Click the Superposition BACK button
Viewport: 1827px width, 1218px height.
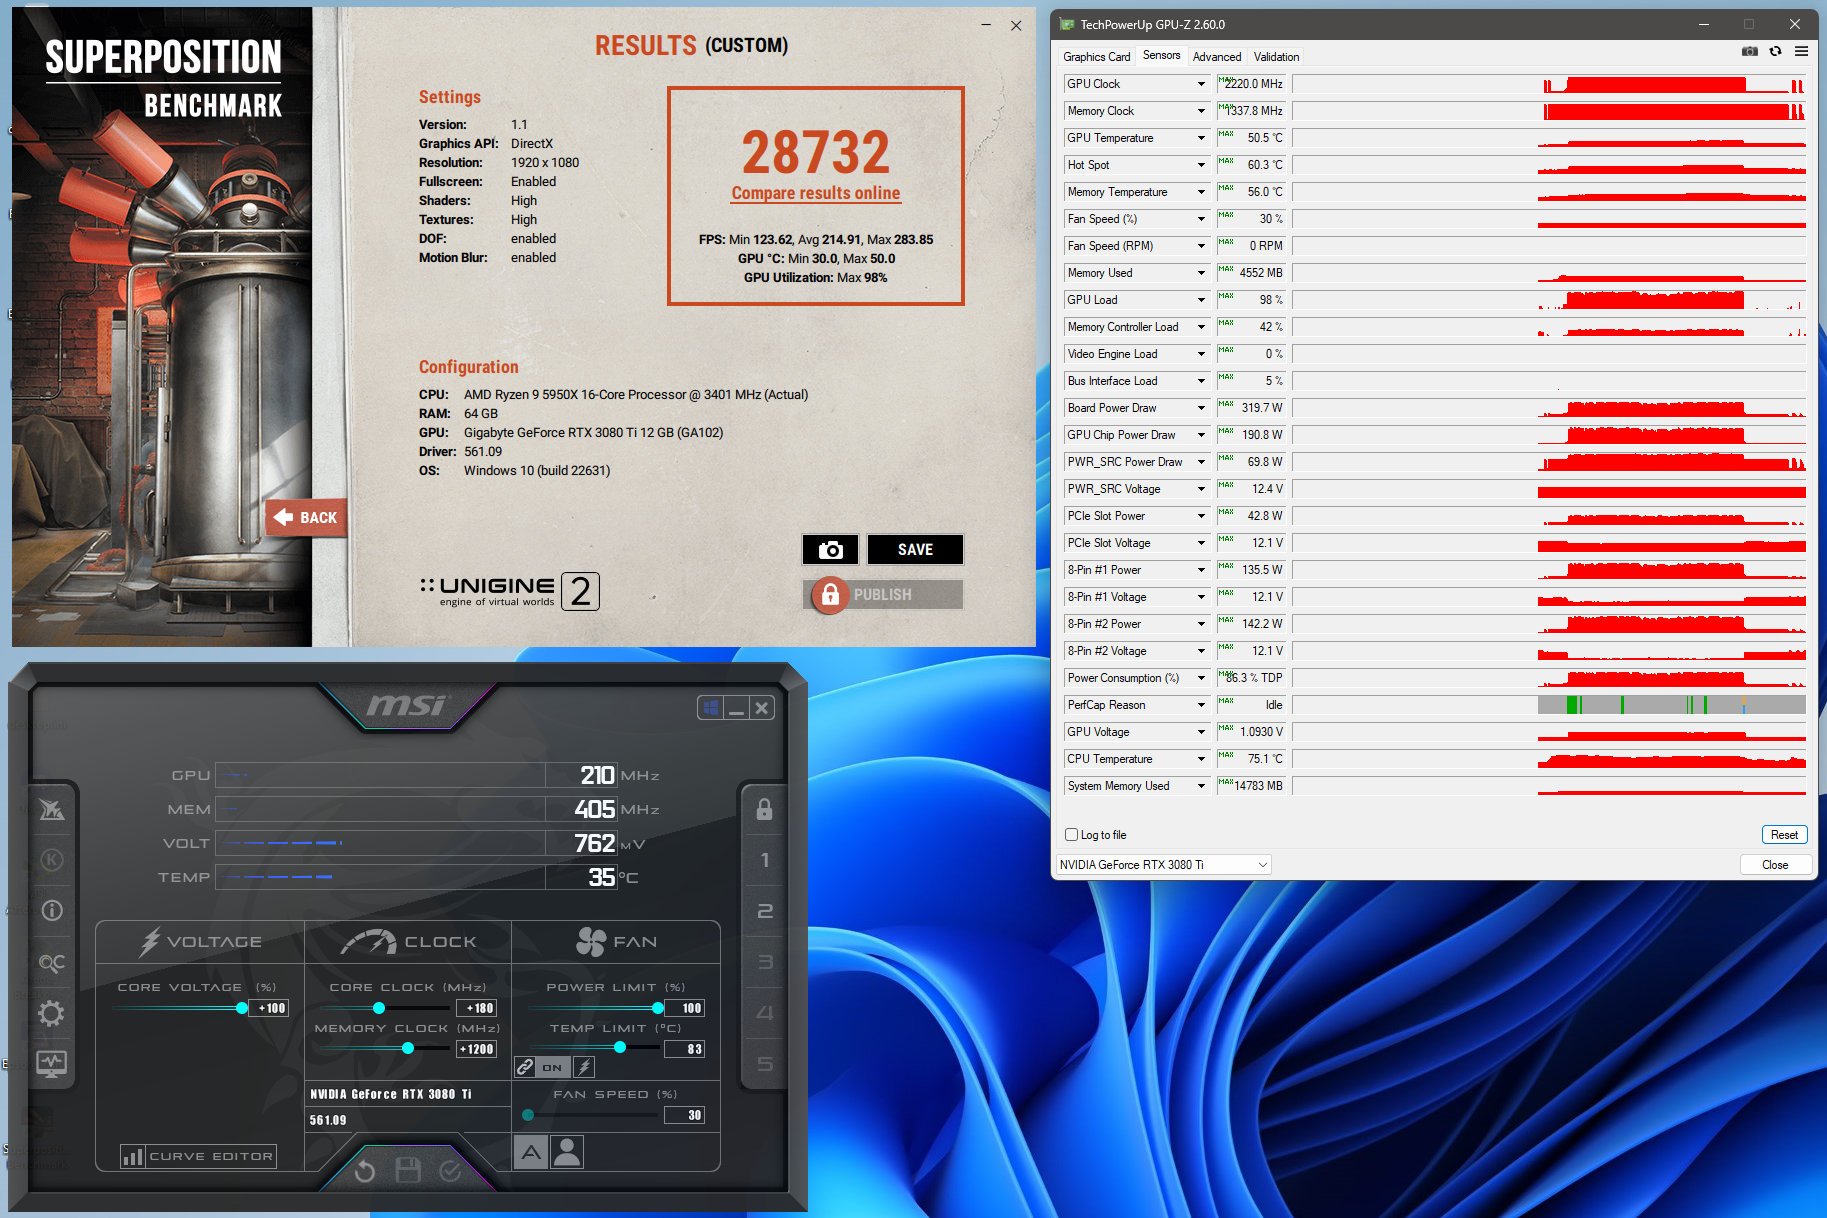[x=307, y=517]
